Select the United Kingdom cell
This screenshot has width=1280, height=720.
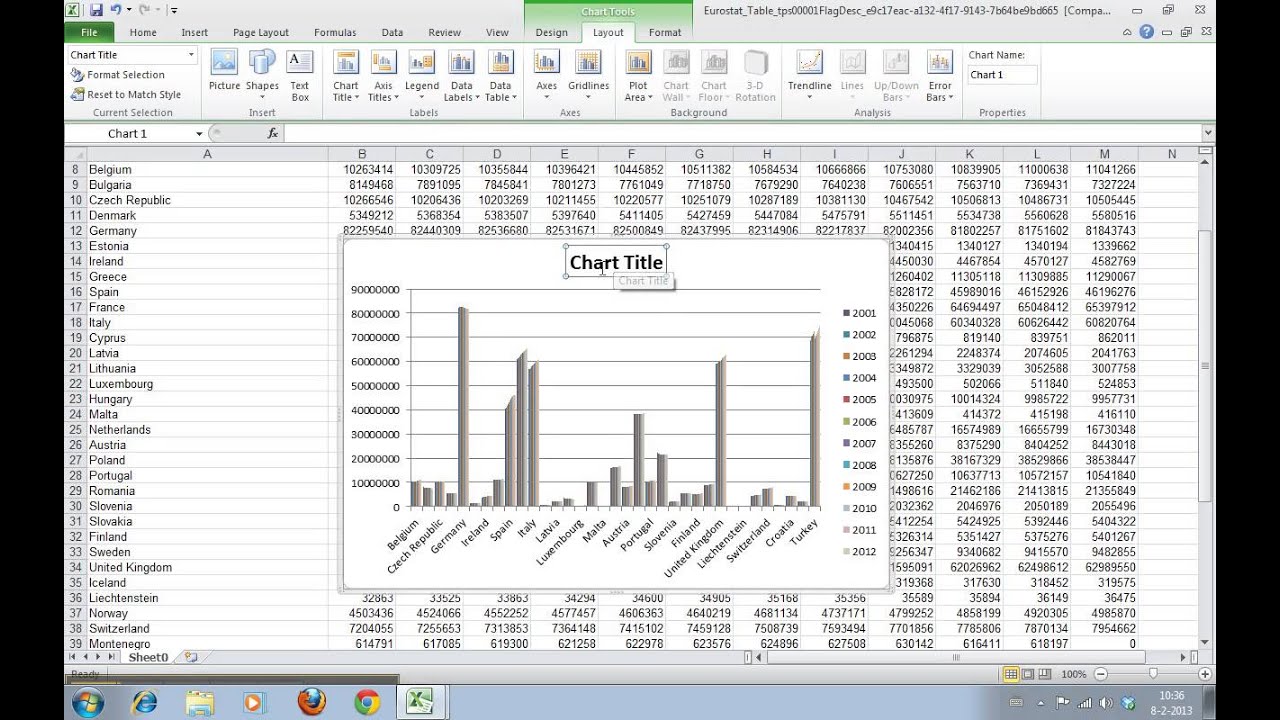click(207, 567)
